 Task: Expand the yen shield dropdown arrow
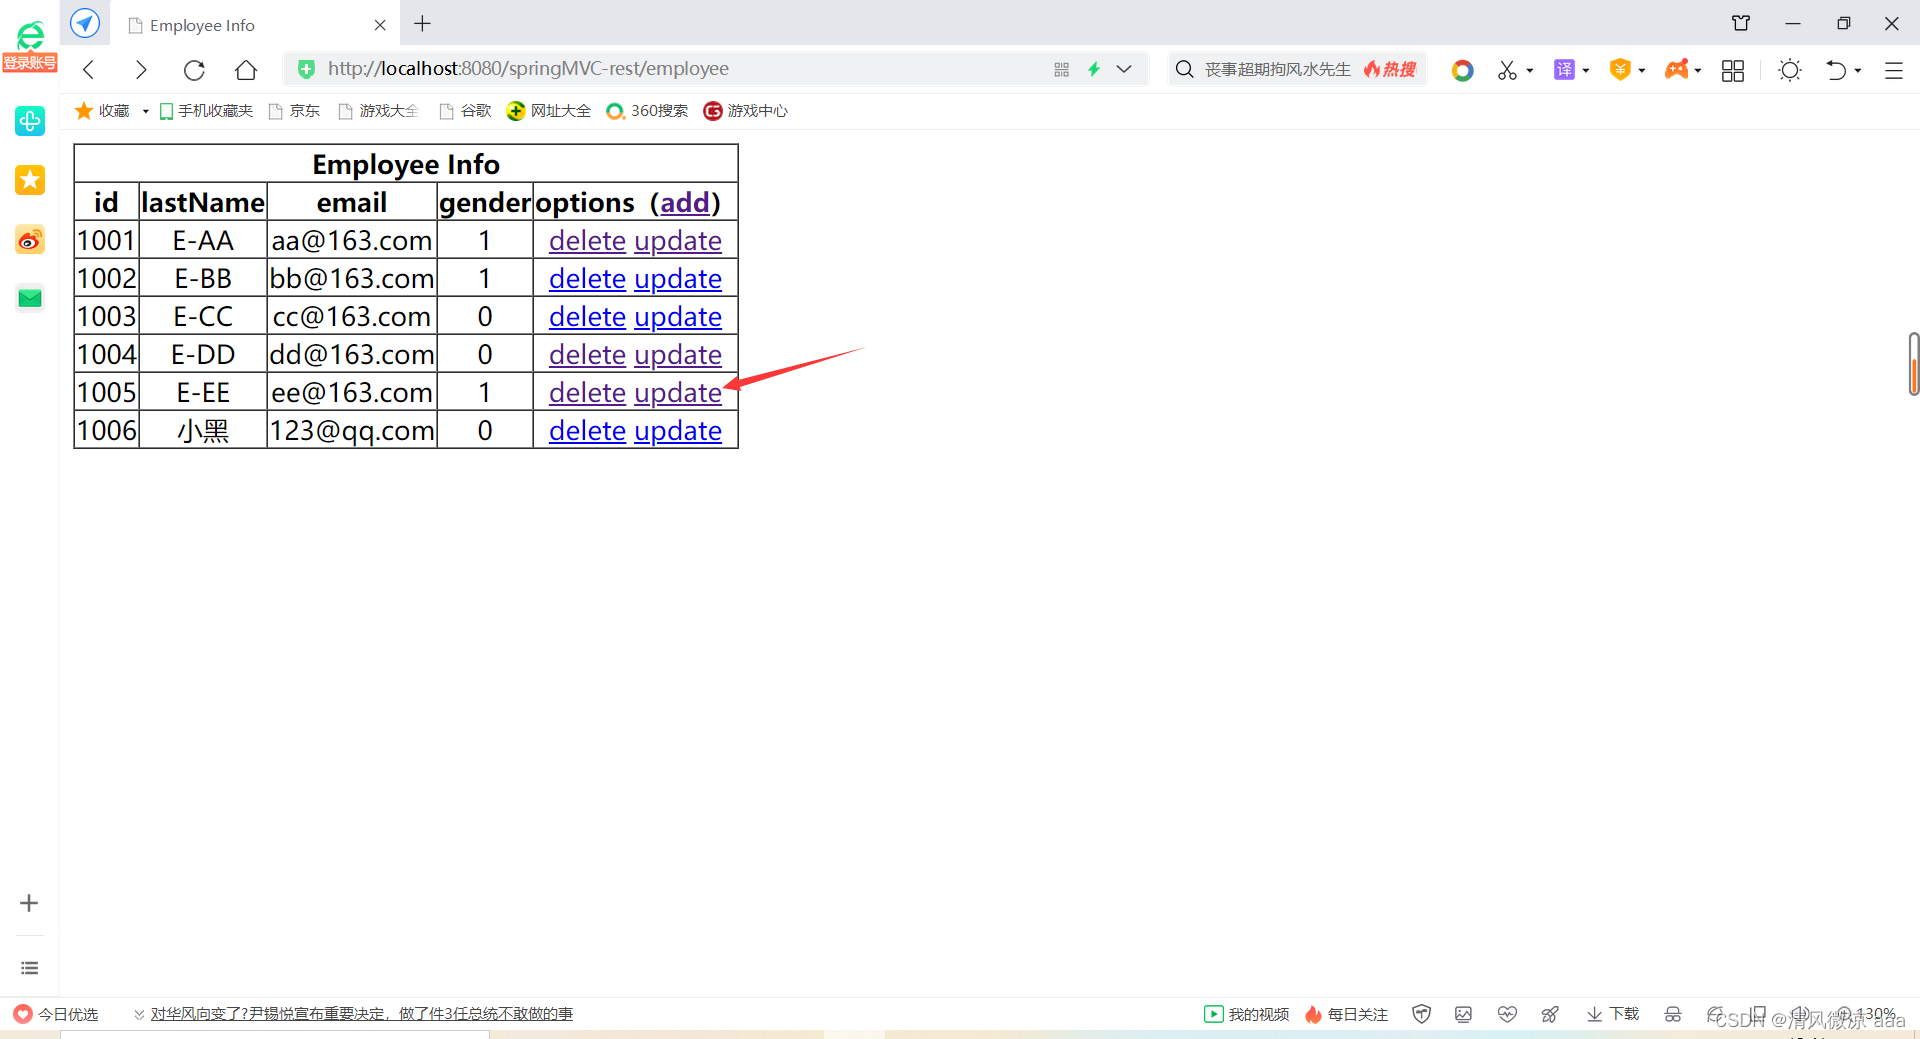coord(1642,70)
